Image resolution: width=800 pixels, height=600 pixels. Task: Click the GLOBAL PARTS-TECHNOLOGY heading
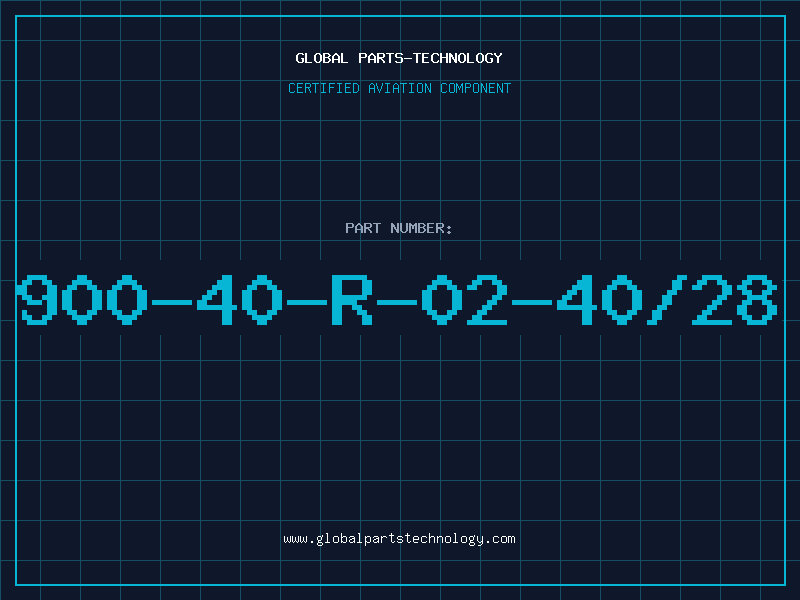point(399,58)
